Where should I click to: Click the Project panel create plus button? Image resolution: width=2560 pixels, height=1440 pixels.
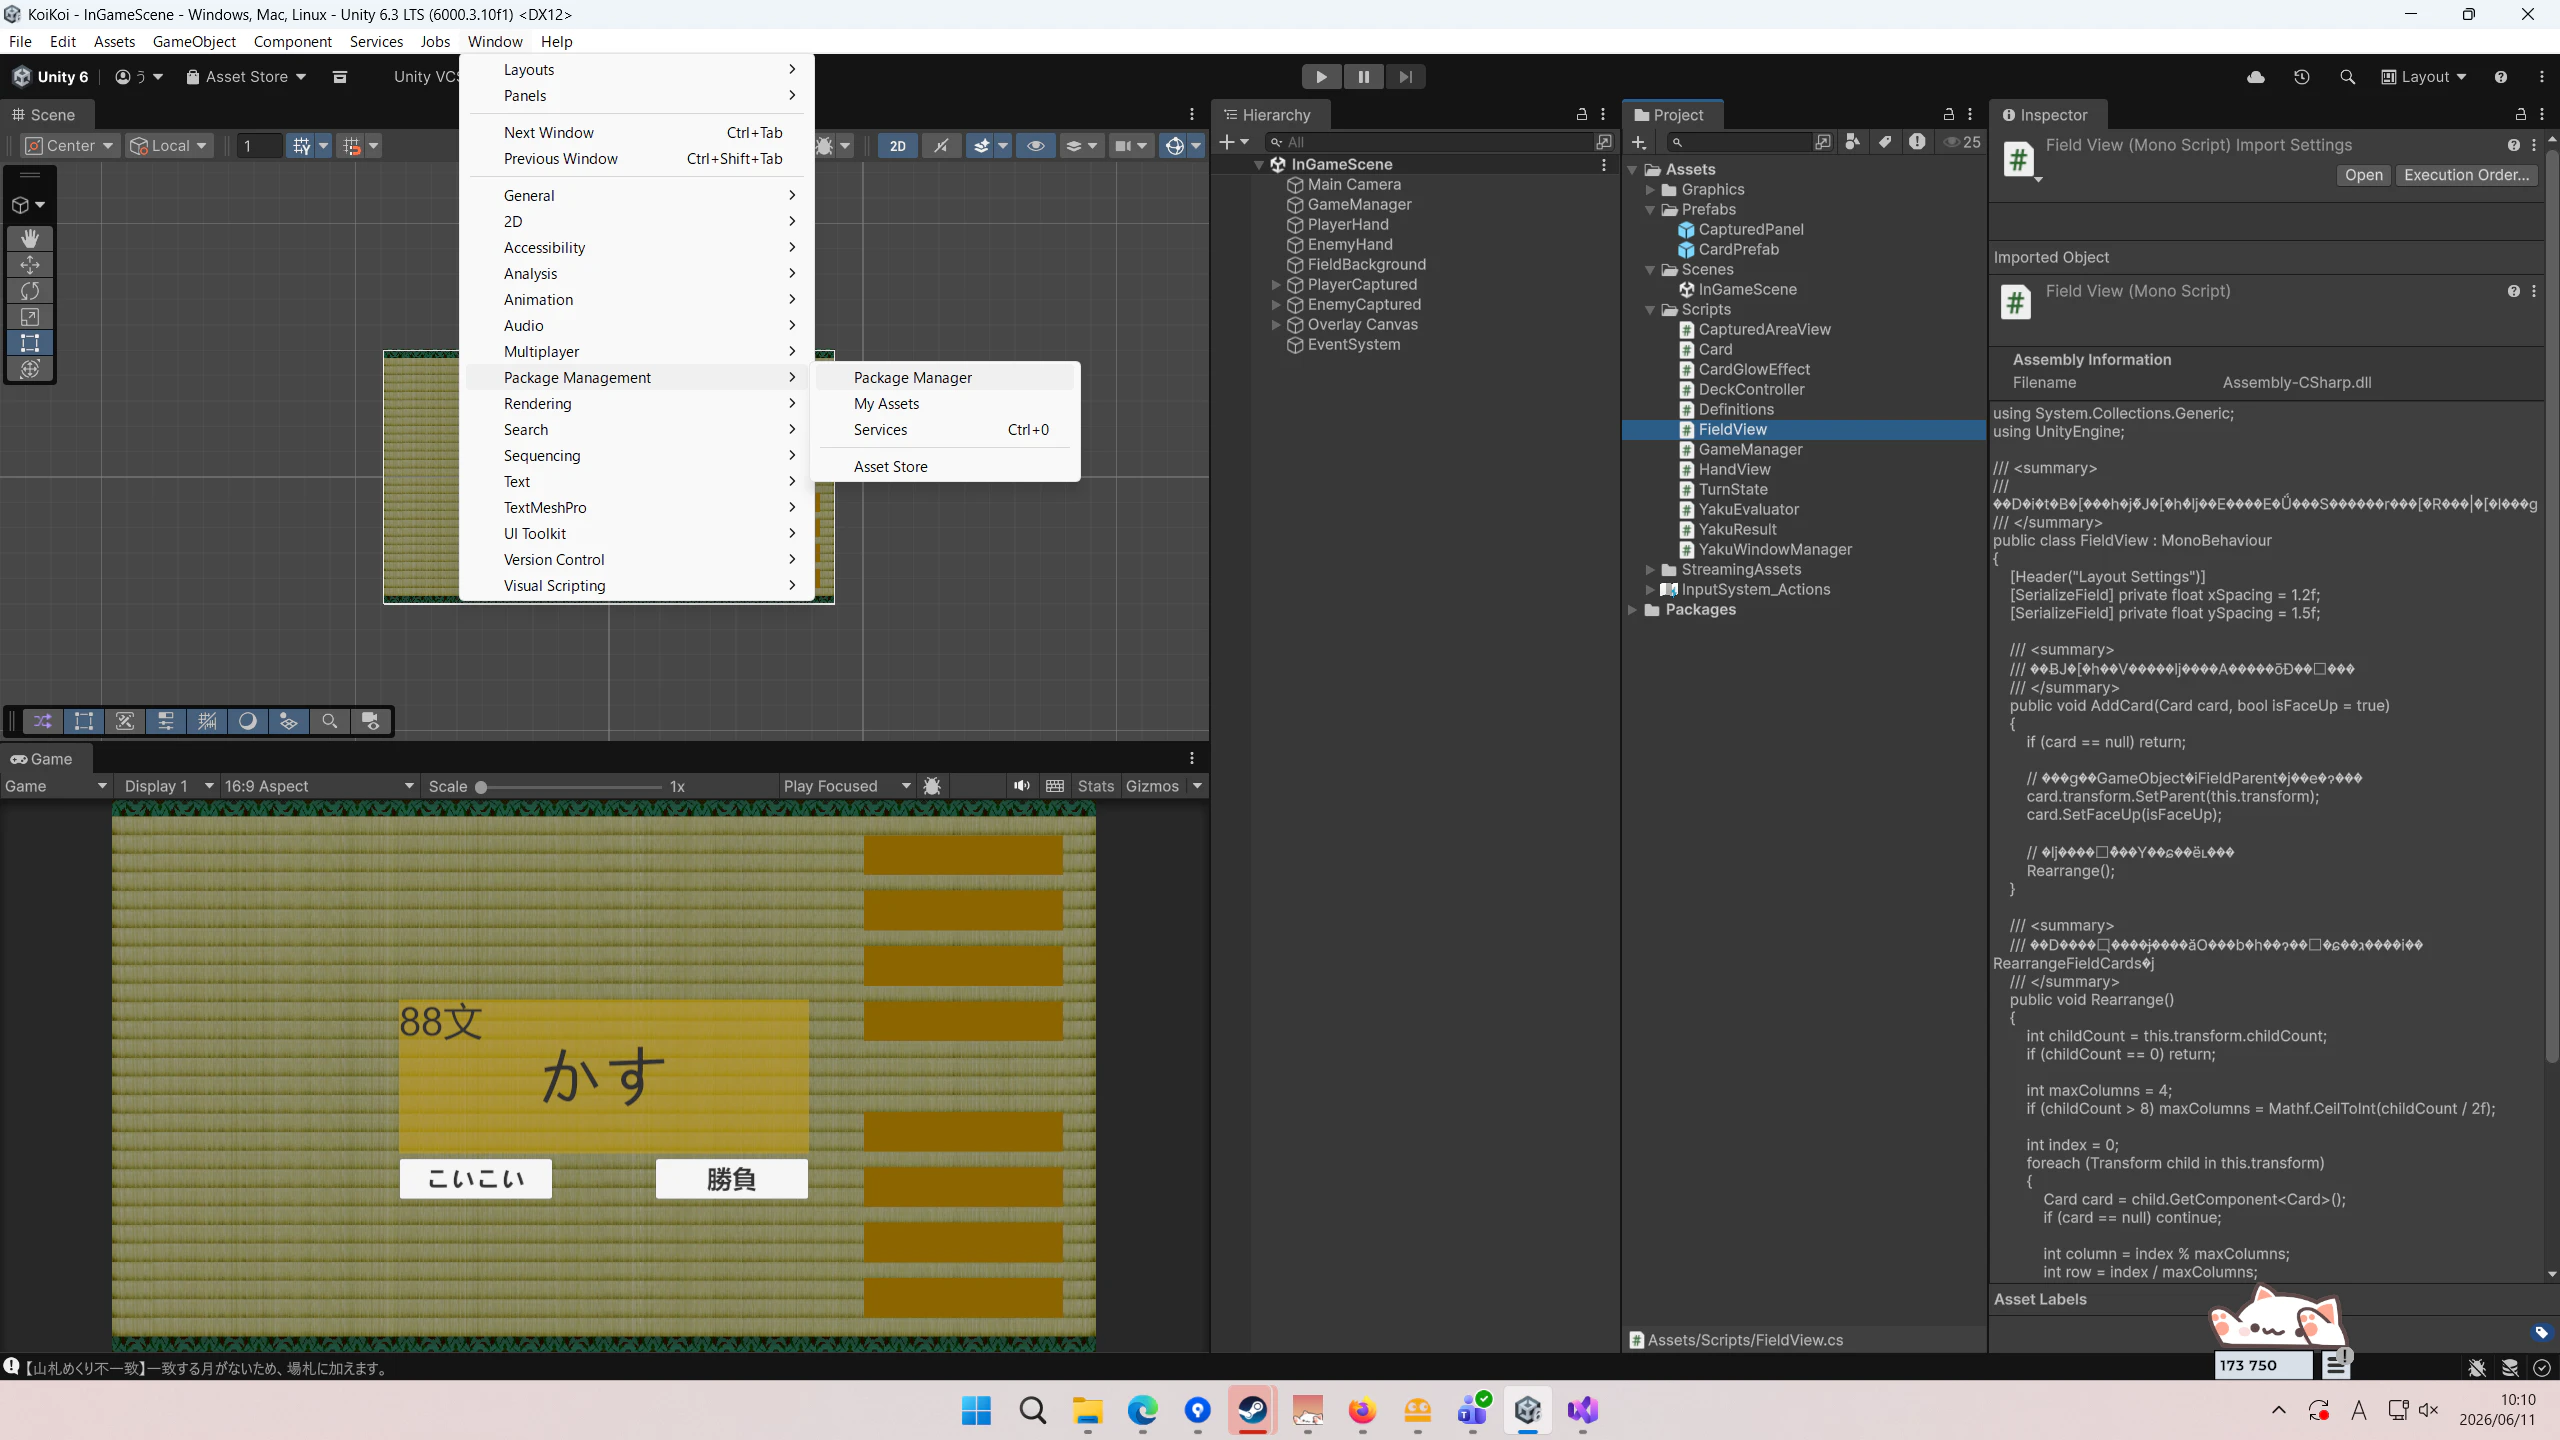(x=1638, y=142)
